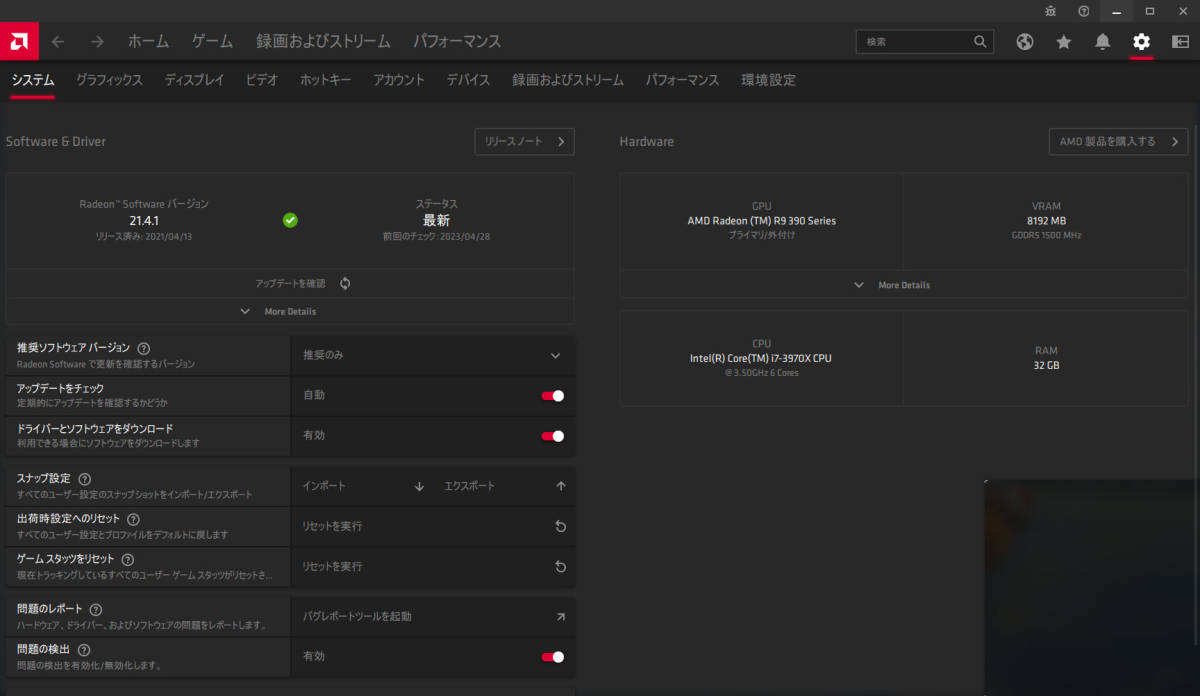Go to ゲーム in top navigation
Image resolution: width=1200 pixels, height=696 pixels.
point(212,41)
